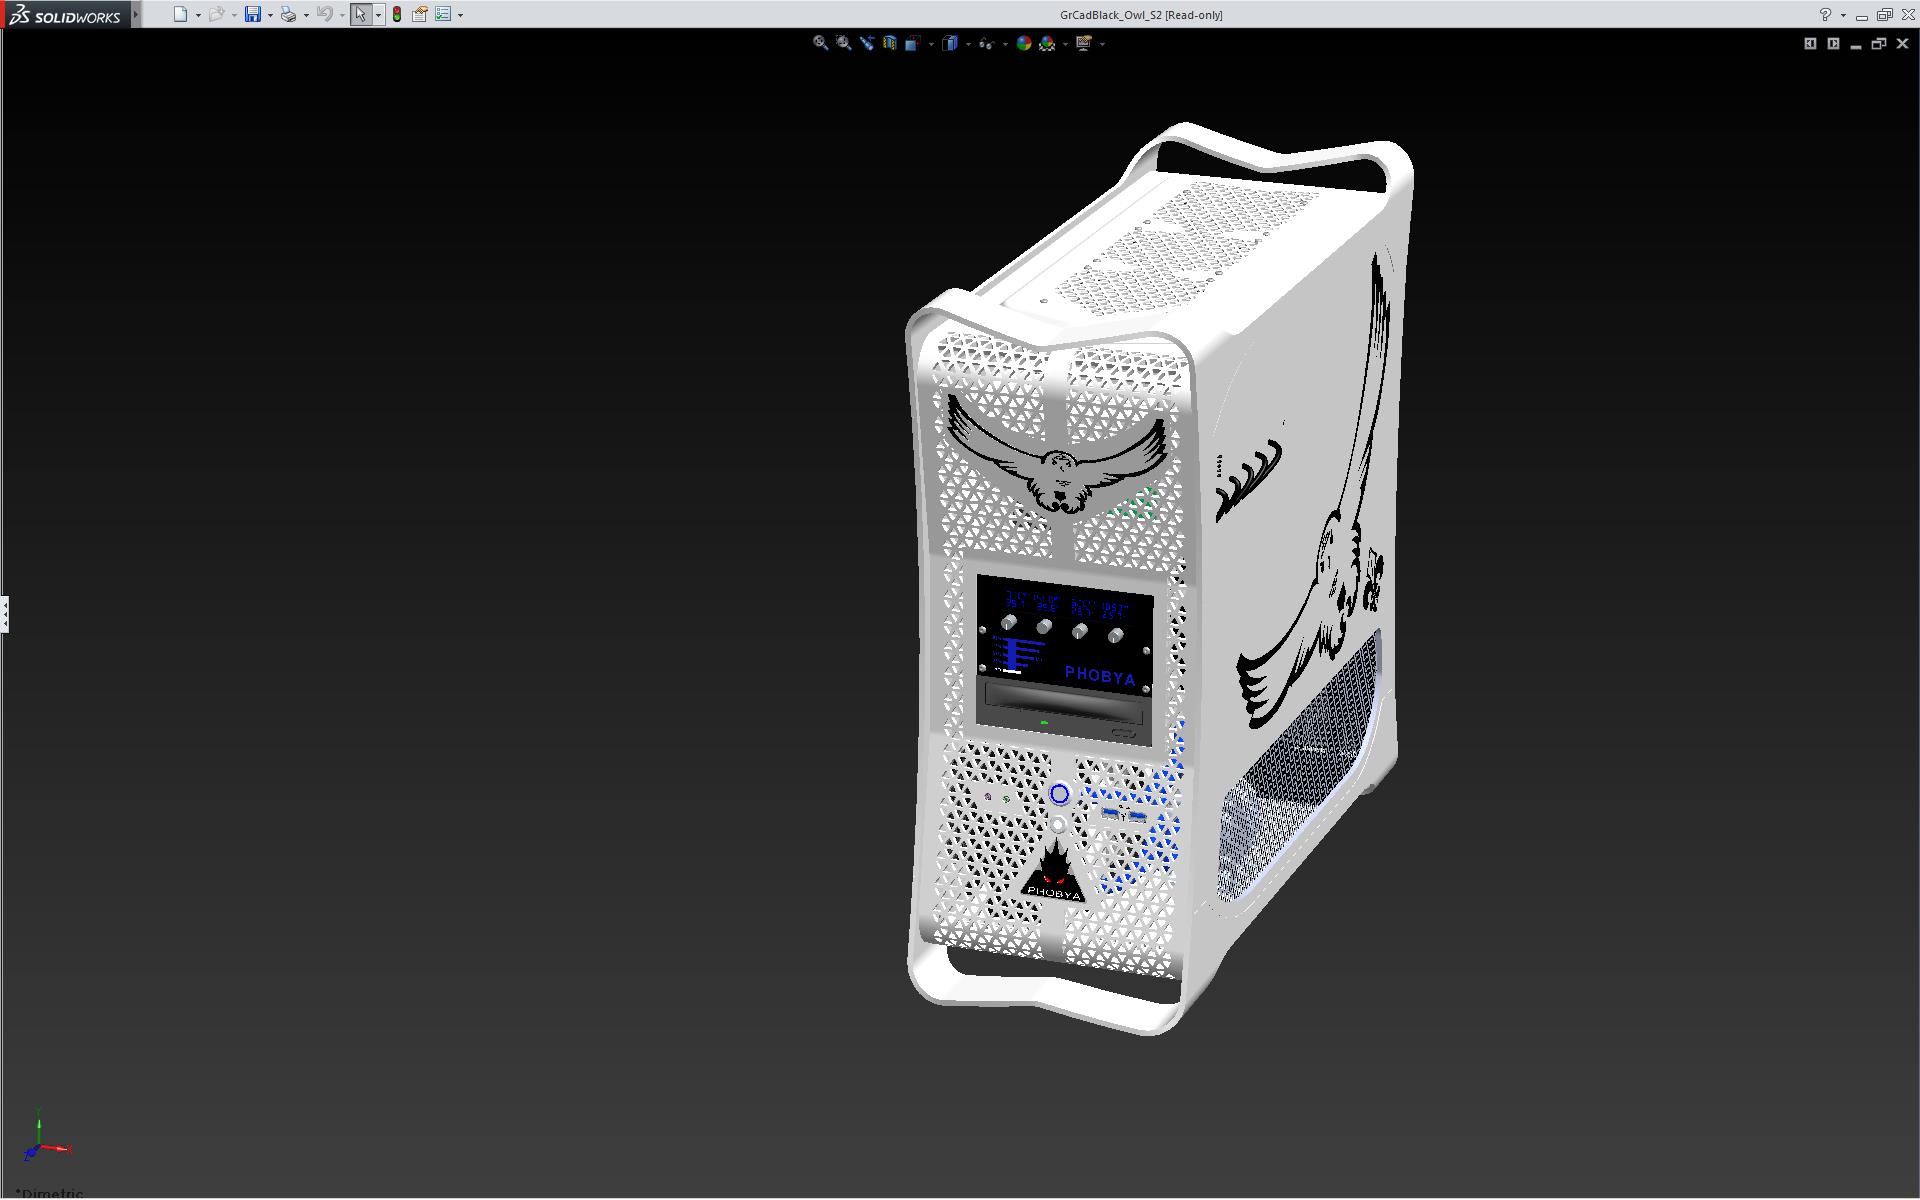This screenshot has width=1920, height=1200.
Task: Click the Rebuild traffic light icon
Action: [397, 14]
